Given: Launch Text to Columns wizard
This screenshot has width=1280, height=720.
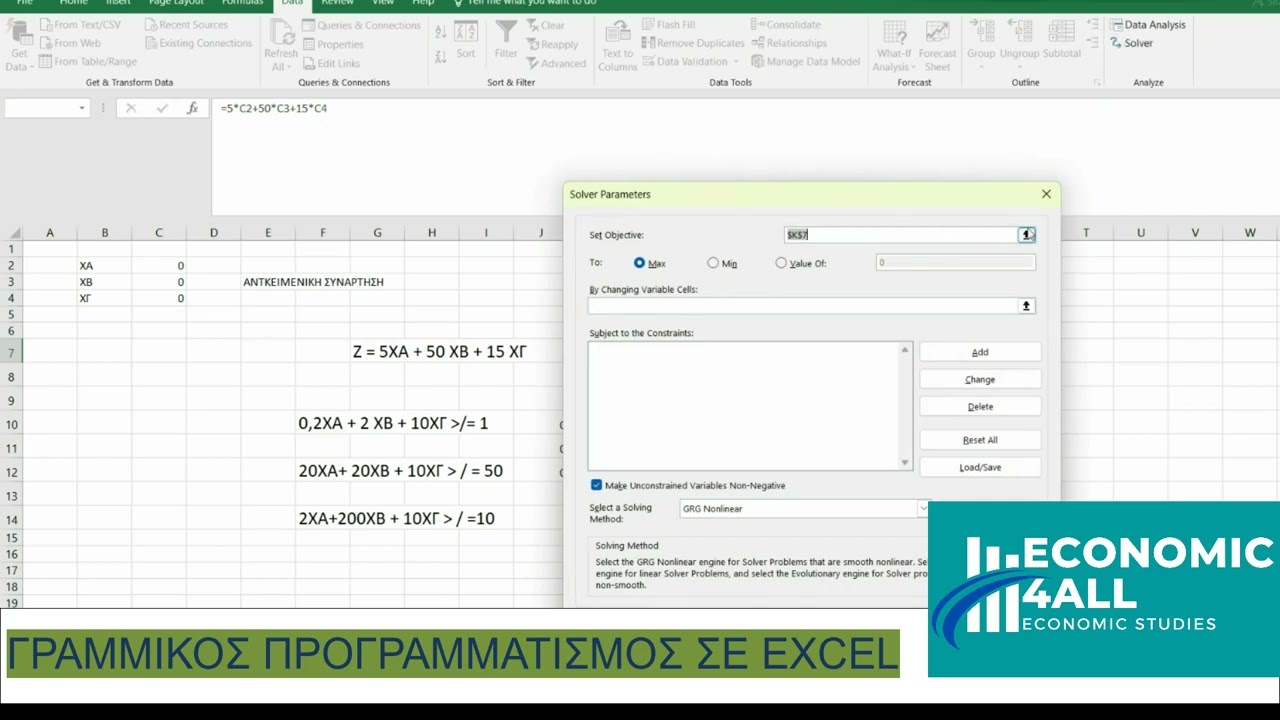Looking at the screenshot, I should (617, 47).
